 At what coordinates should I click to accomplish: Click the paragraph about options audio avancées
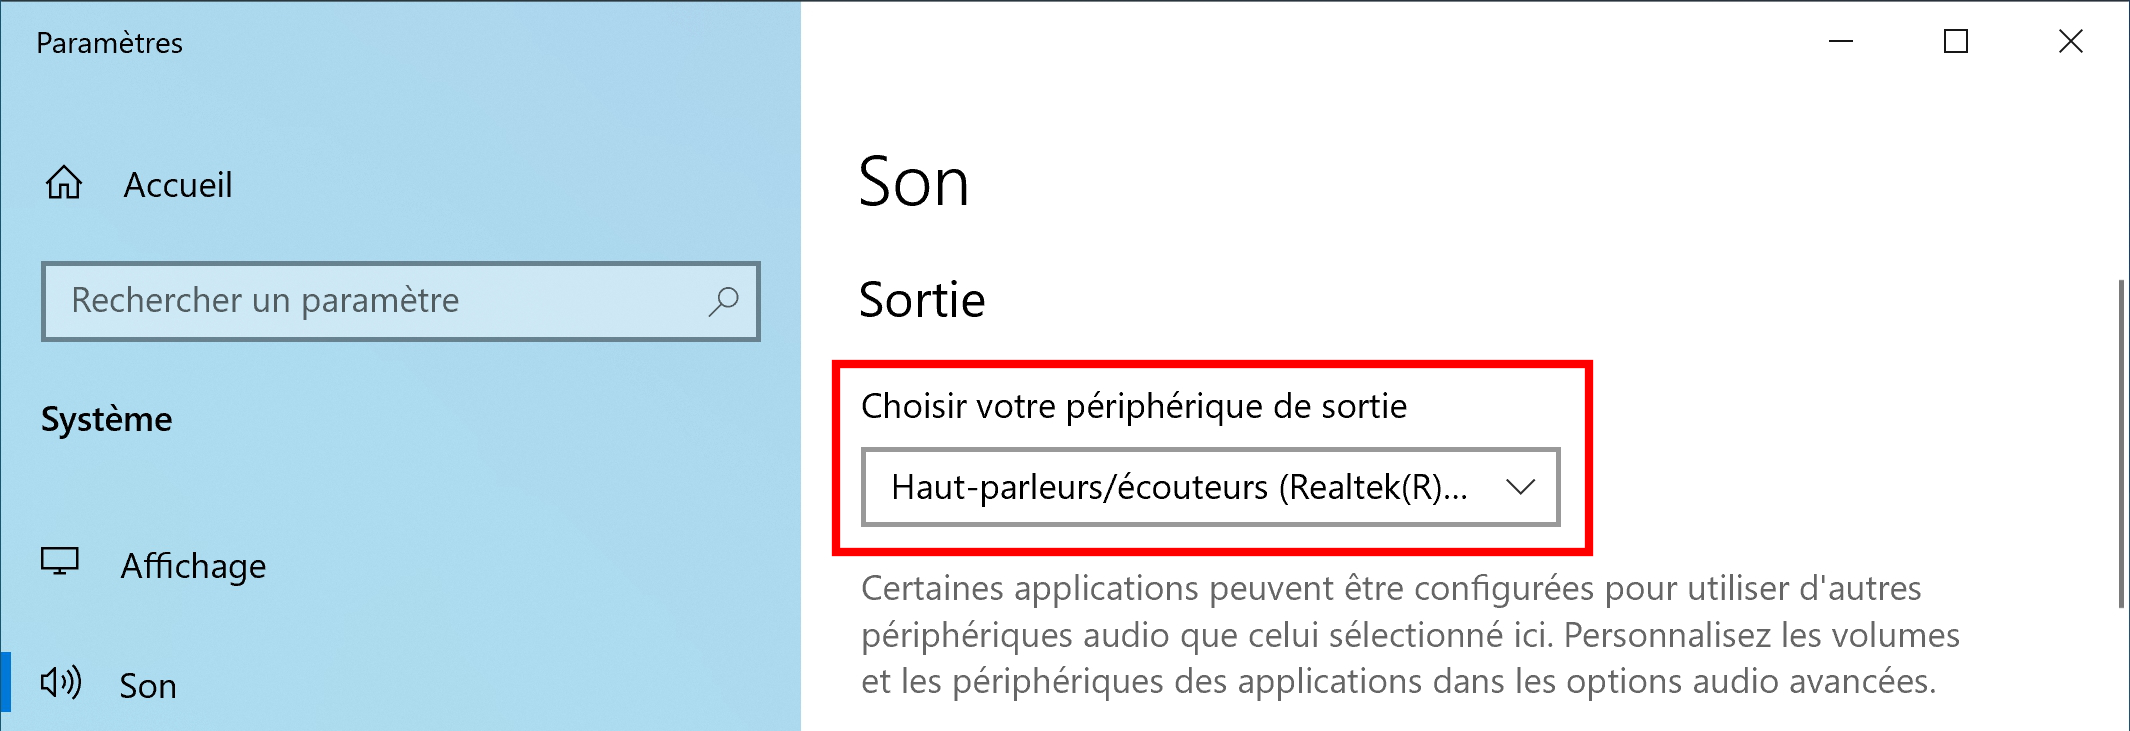1410,634
